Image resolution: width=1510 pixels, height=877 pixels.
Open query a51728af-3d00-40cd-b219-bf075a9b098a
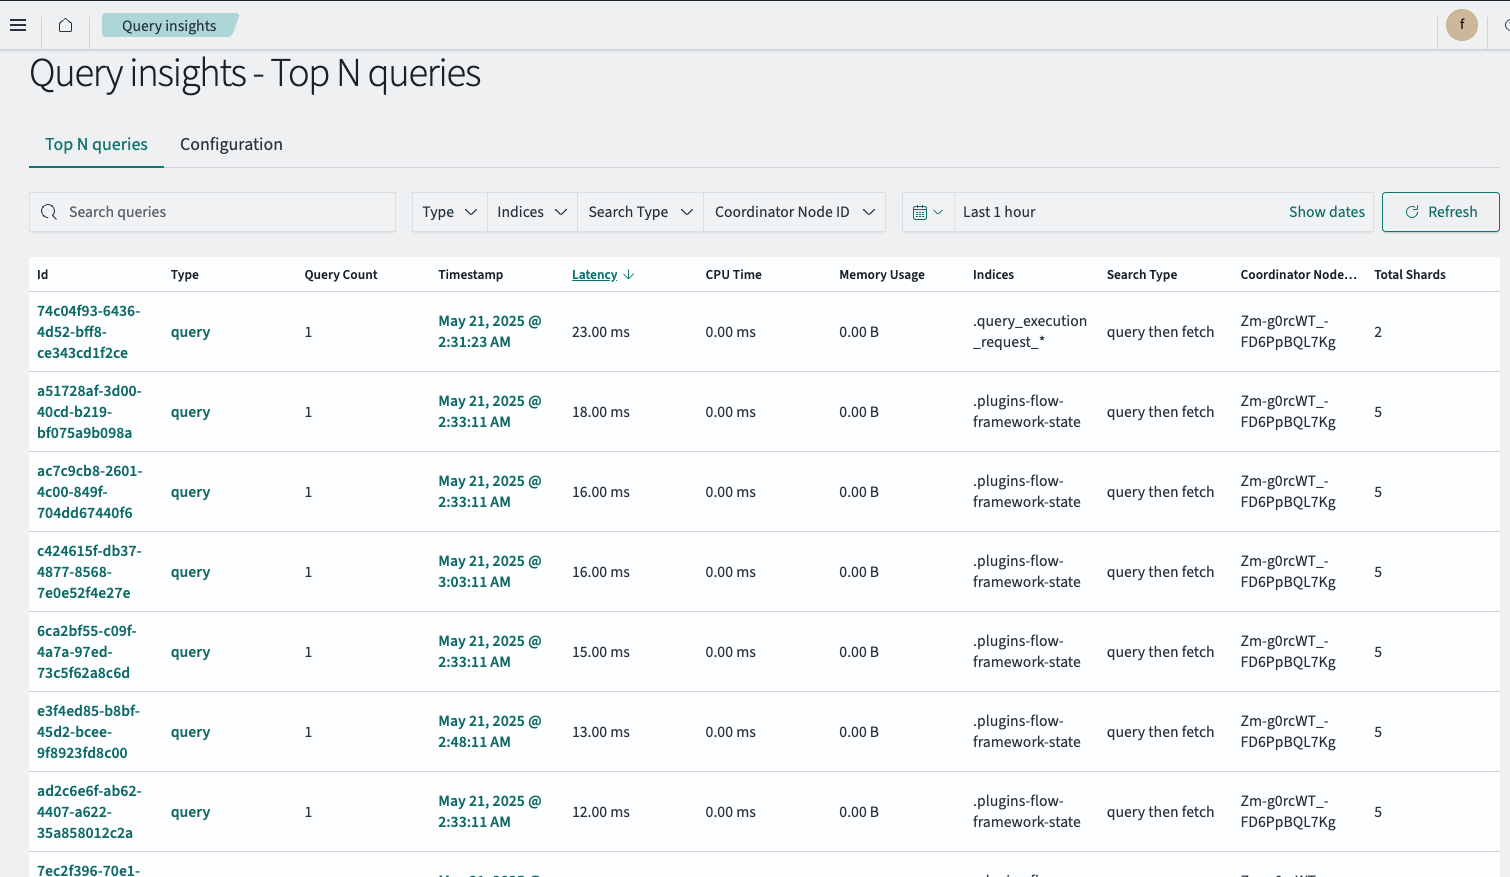tap(89, 412)
